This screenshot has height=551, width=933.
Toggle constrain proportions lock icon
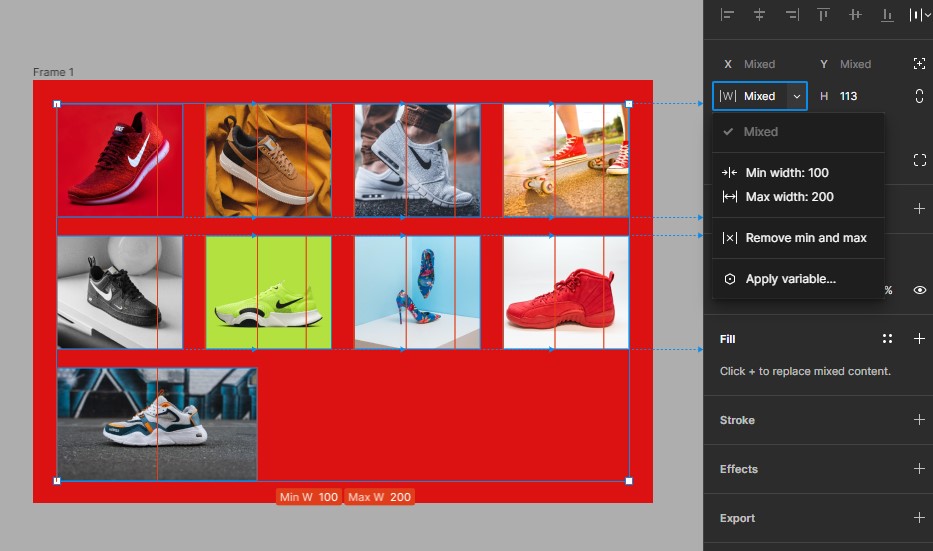pyautogui.click(x=919, y=96)
